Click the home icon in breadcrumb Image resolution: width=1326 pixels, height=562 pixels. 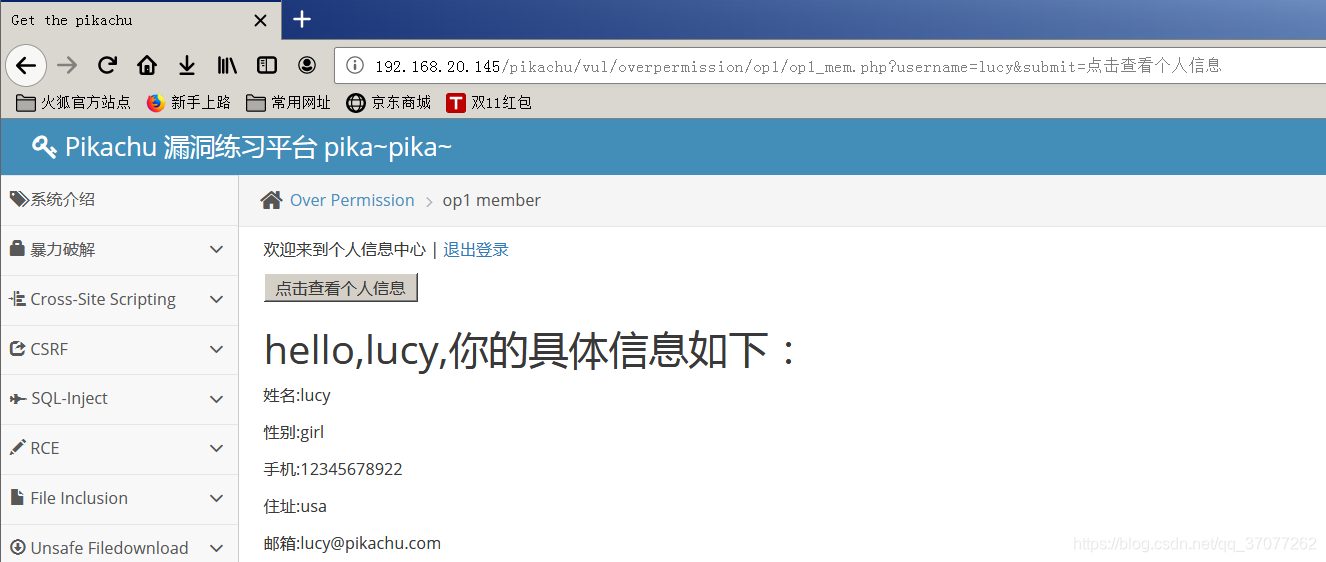[x=271, y=200]
